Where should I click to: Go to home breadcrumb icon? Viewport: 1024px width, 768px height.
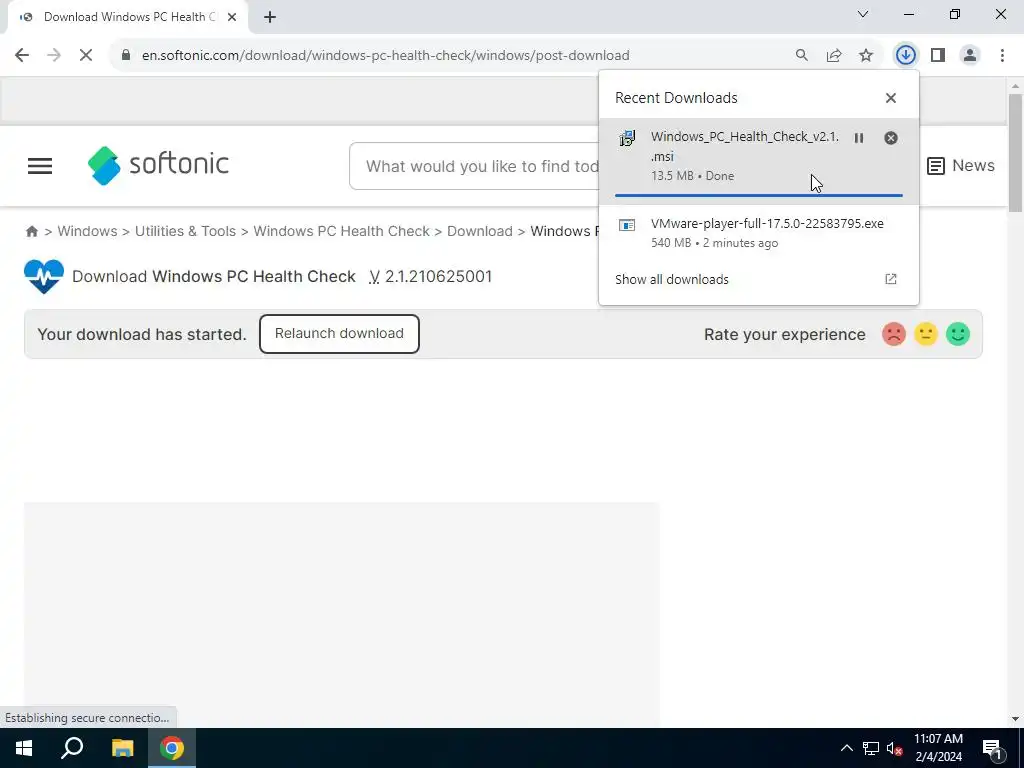(31, 231)
